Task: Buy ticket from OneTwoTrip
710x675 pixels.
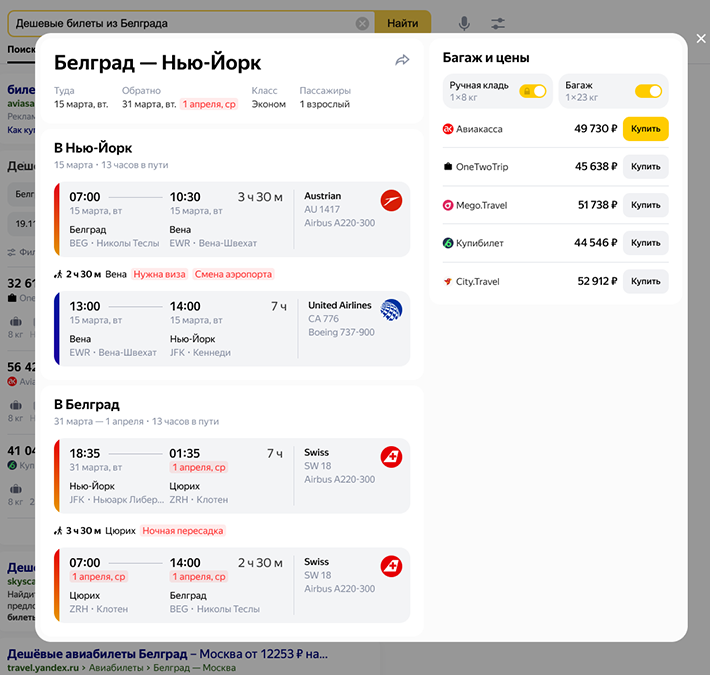Action: tap(646, 167)
